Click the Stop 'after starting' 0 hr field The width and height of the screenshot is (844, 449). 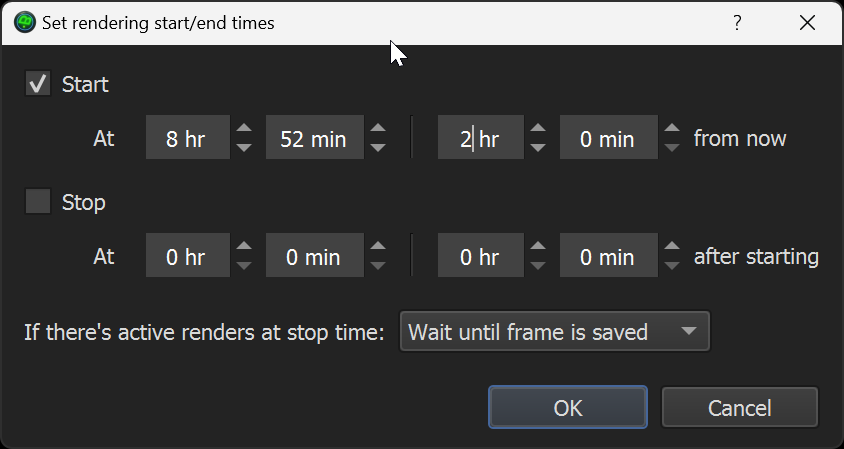pyautogui.click(x=481, y=255)
